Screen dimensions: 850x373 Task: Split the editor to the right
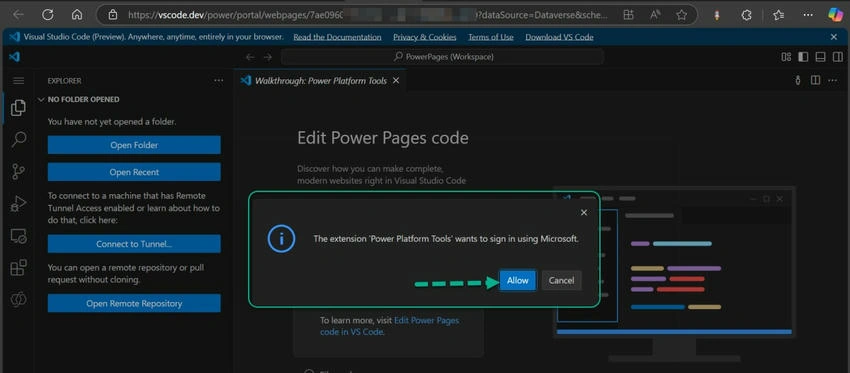815,80
